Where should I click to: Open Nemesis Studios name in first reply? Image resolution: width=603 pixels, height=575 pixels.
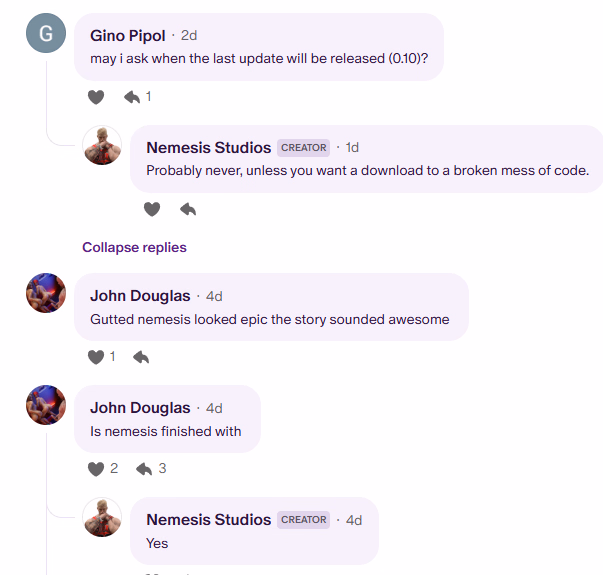208,148
